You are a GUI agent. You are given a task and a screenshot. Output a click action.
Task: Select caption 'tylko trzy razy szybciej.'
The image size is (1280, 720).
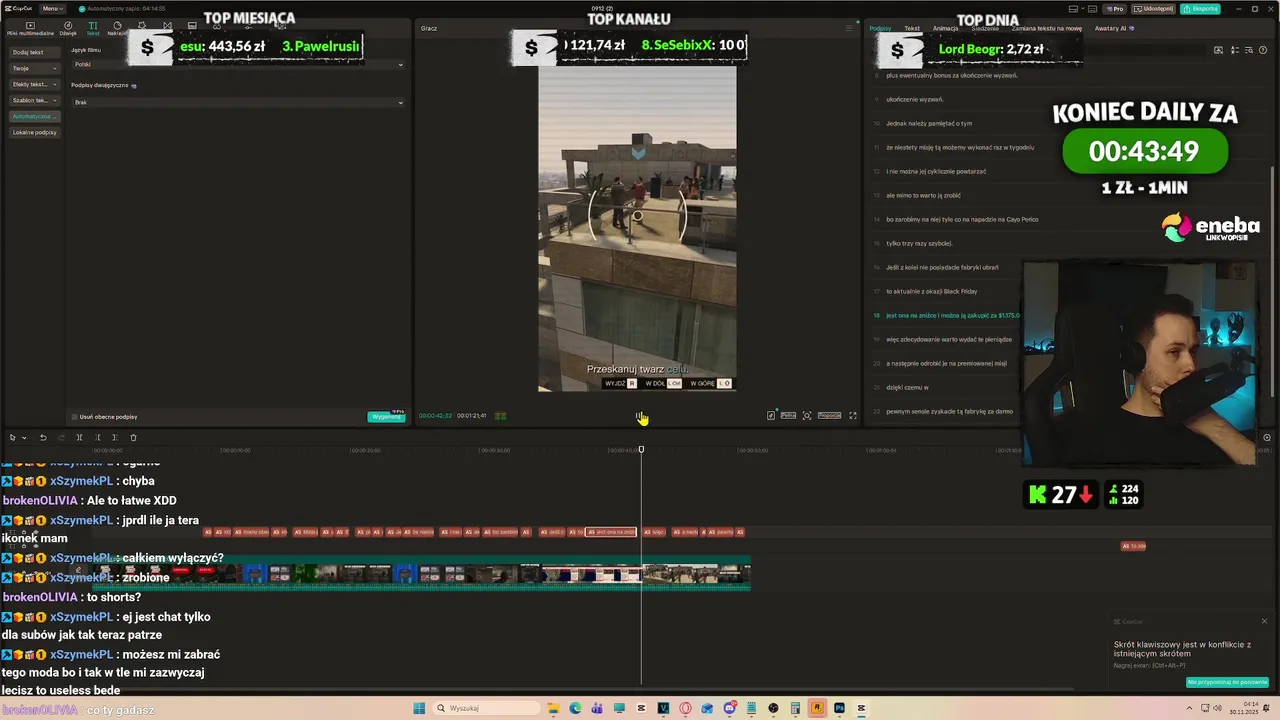coord(919,243)
